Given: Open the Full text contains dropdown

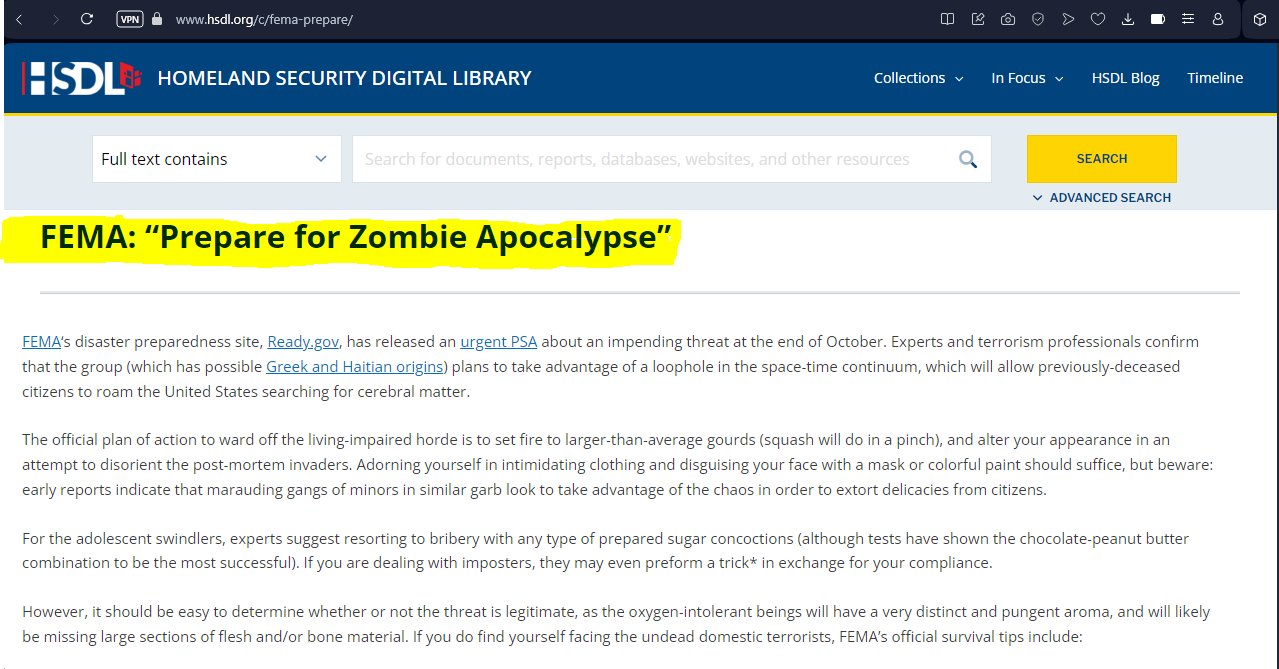Looking at the screenshot, I should (x=216, y=159).
